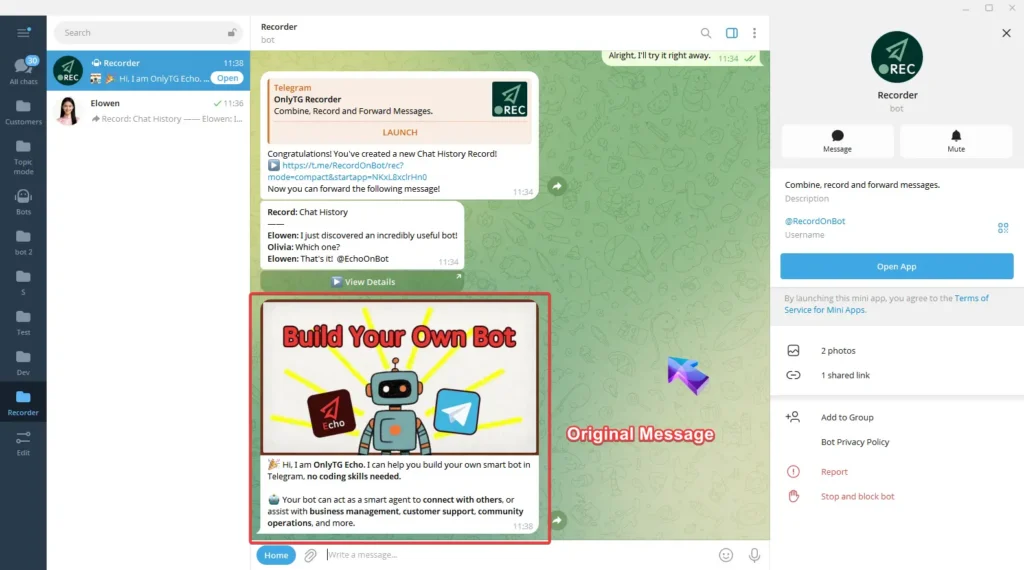
Task: Click the search icon in chat header
Action: tap(706, 33)
